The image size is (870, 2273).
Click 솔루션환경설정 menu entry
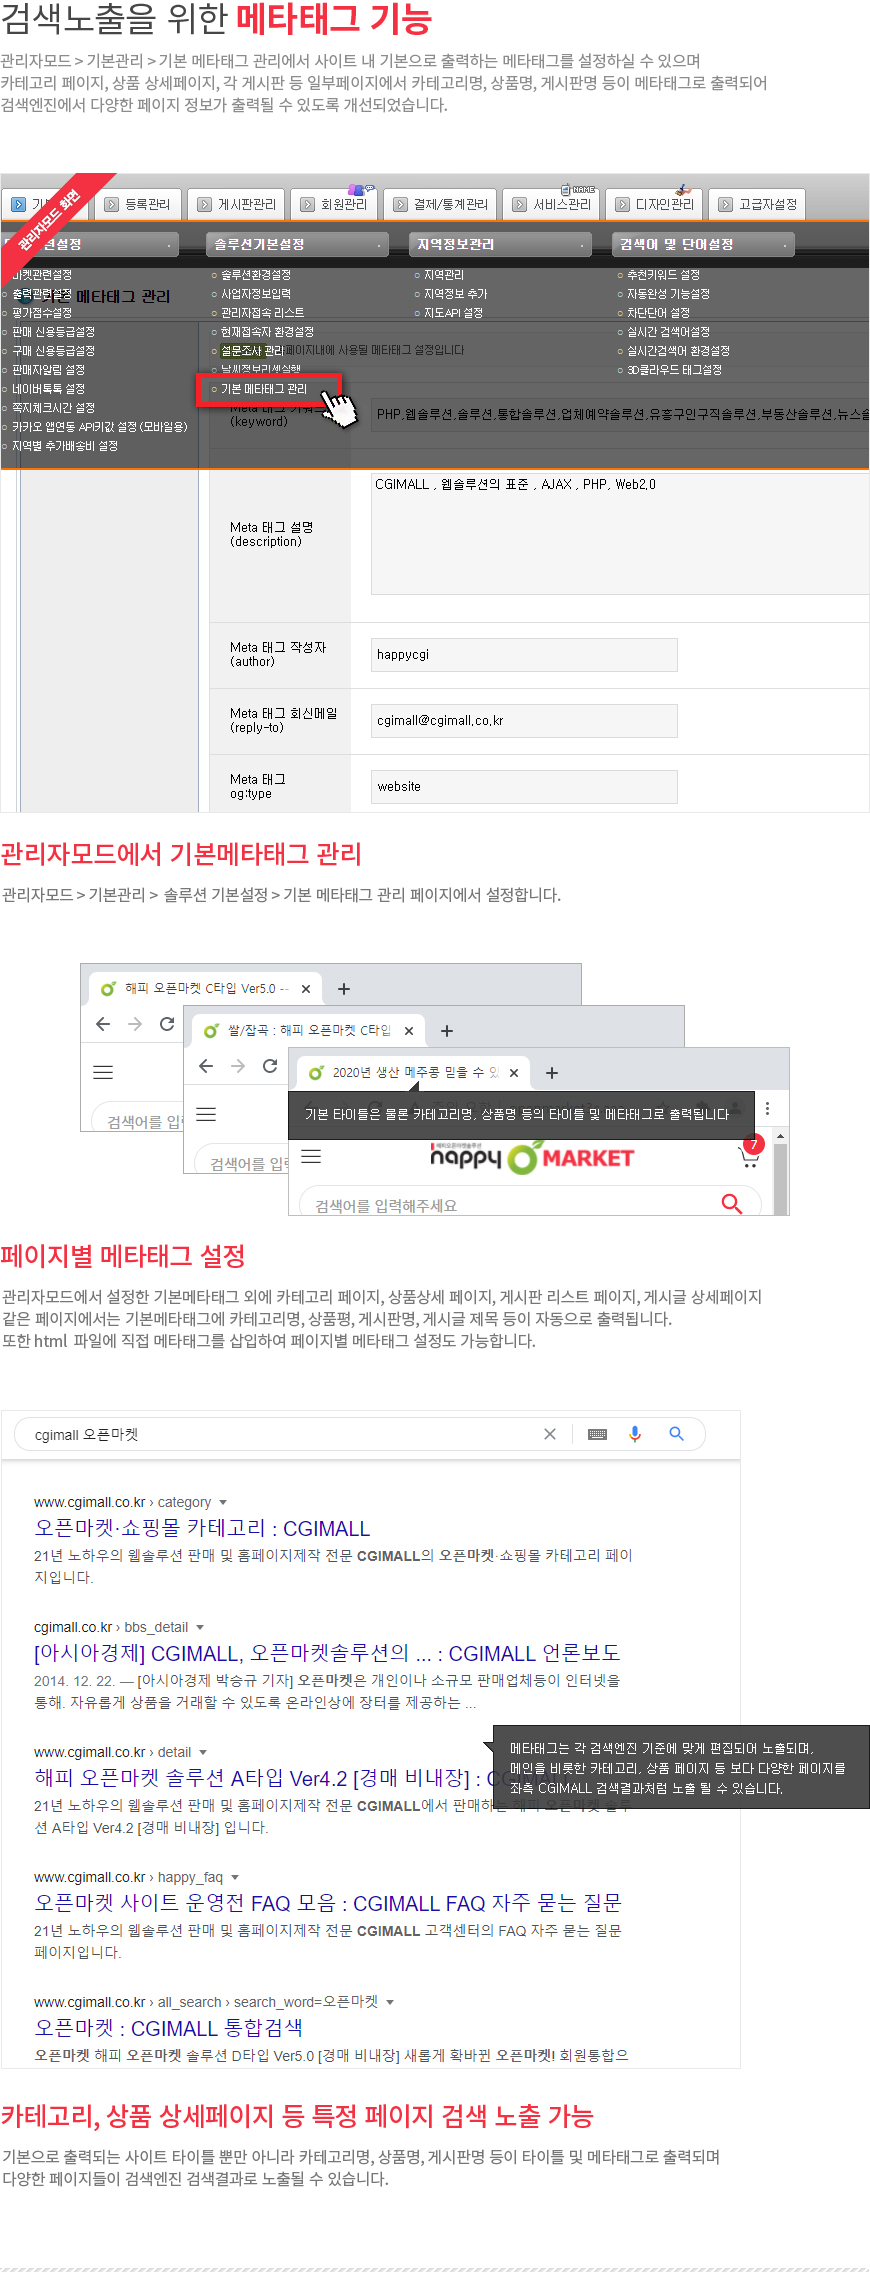point(256,275)
